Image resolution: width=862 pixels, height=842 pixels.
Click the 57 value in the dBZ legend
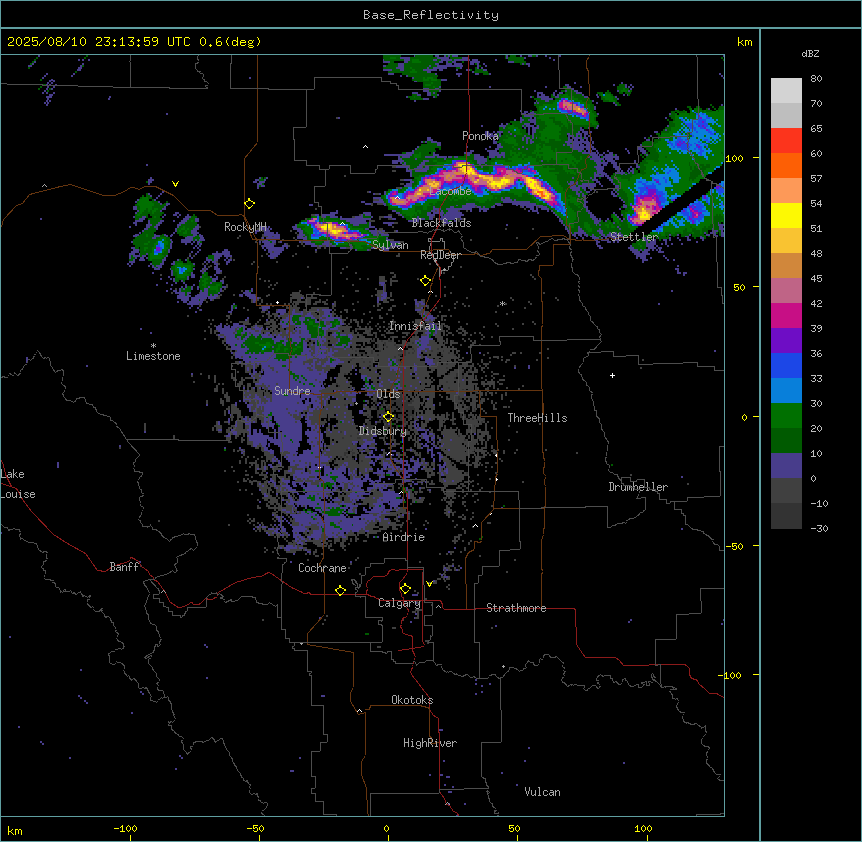[816, 179]
